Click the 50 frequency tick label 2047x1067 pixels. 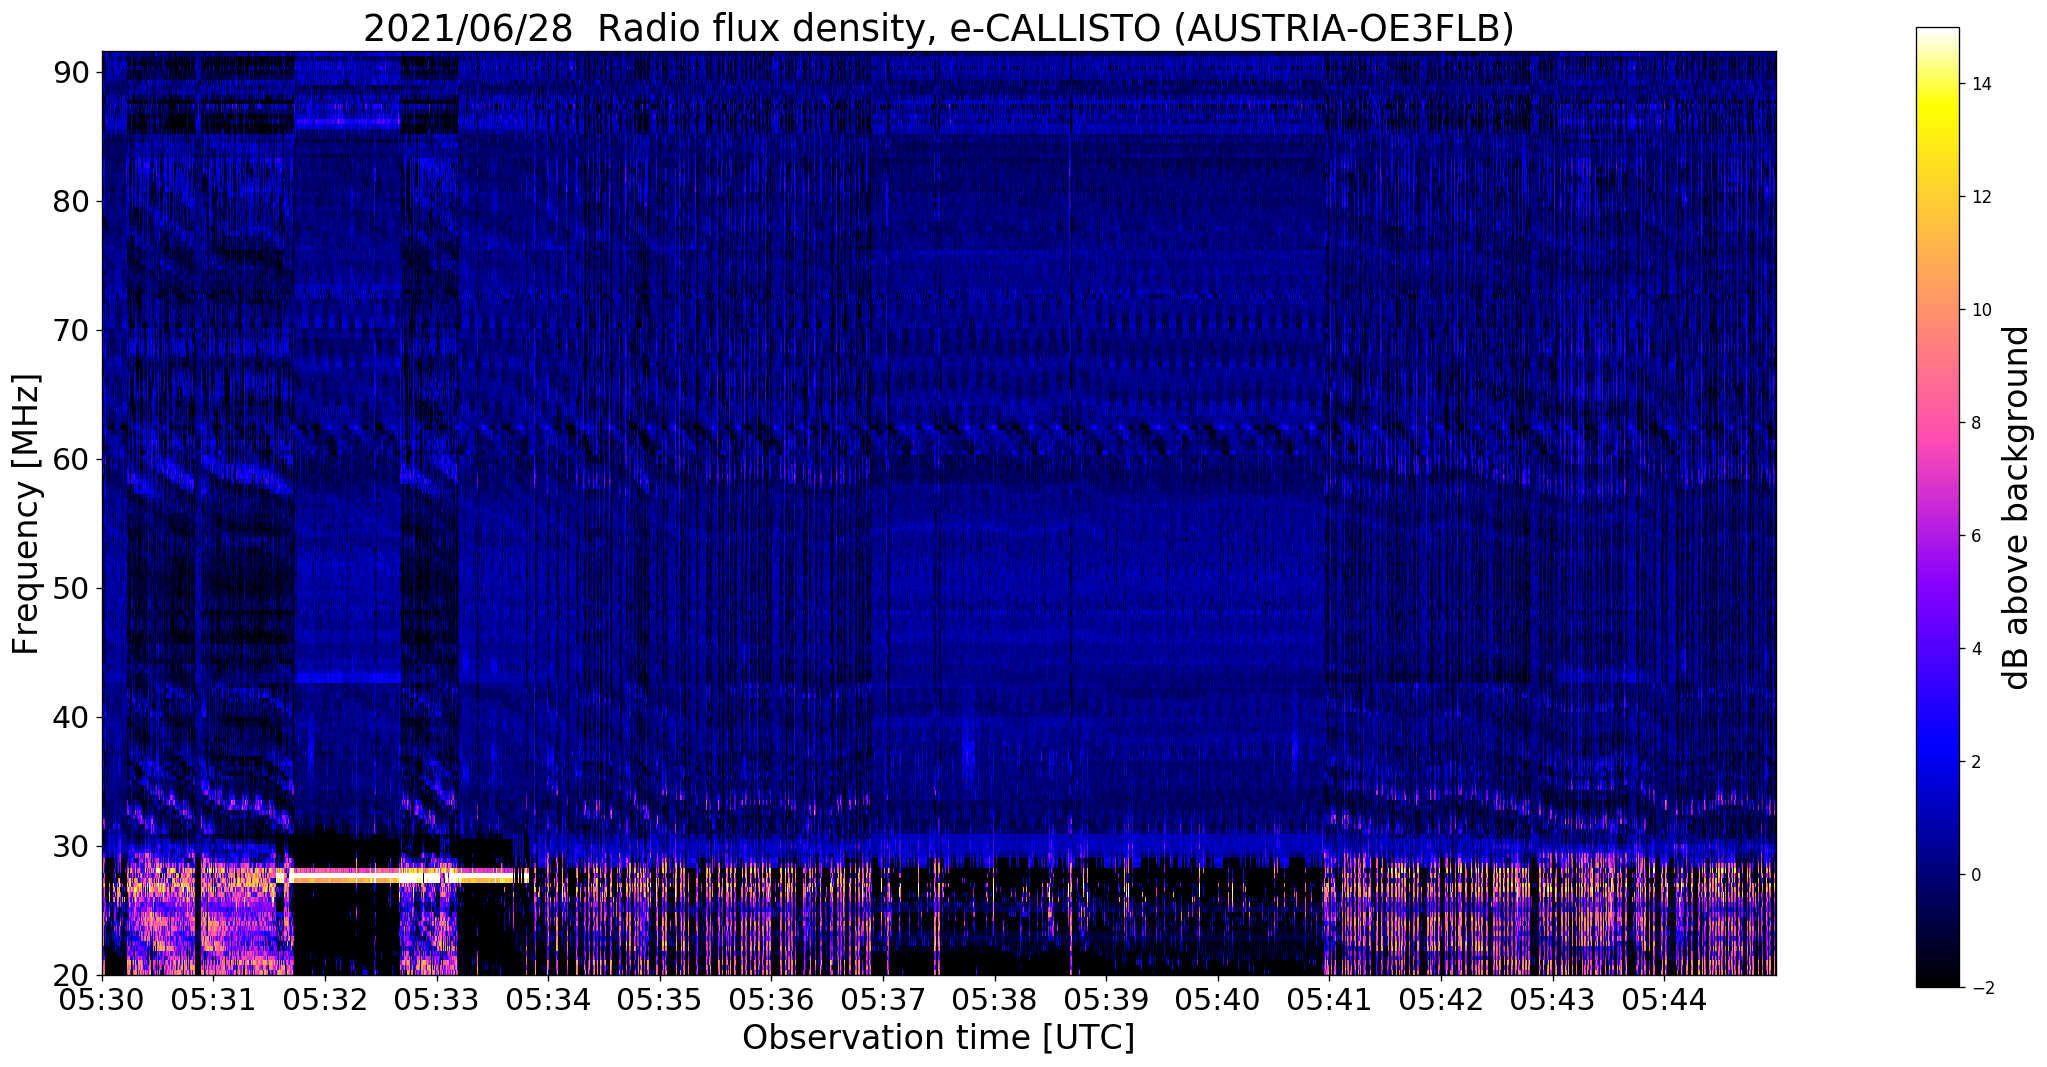71,588
